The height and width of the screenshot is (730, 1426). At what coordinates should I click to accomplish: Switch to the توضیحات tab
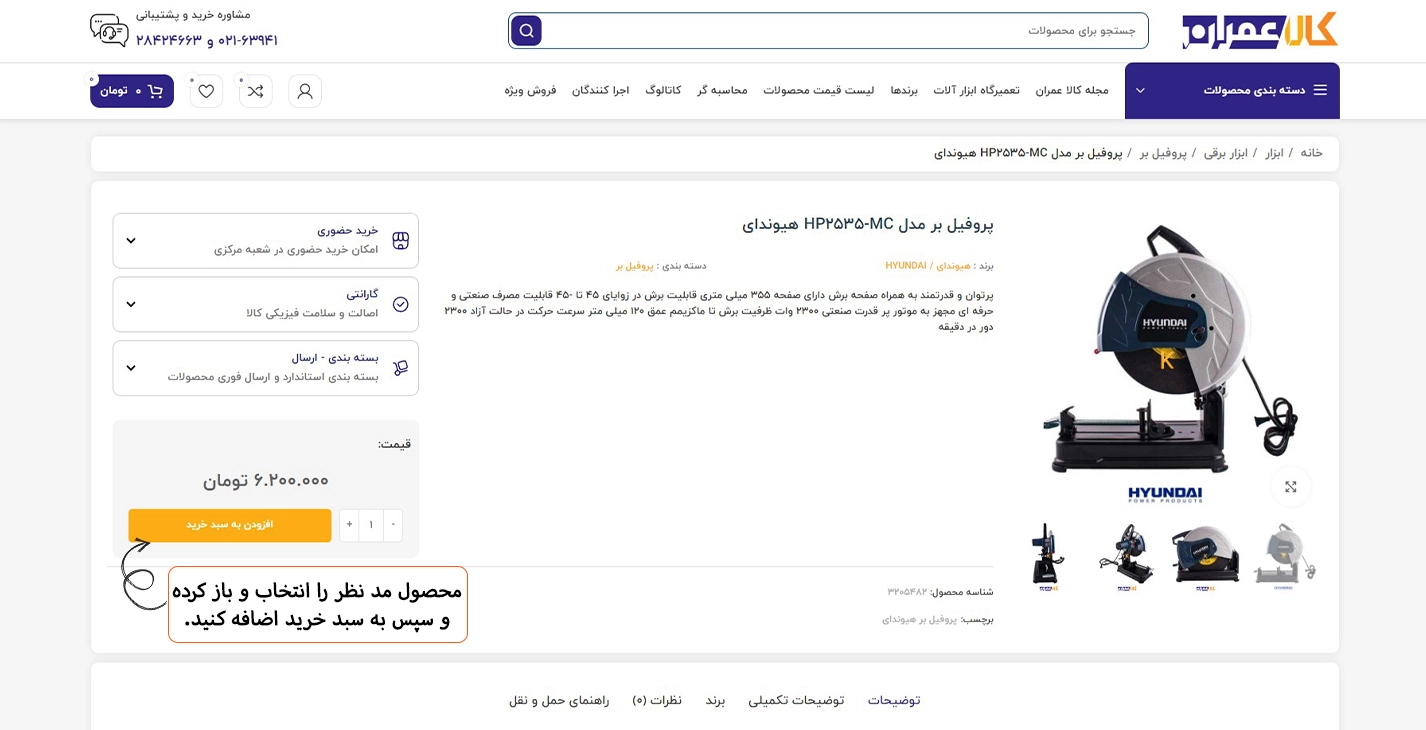(894, 700)
